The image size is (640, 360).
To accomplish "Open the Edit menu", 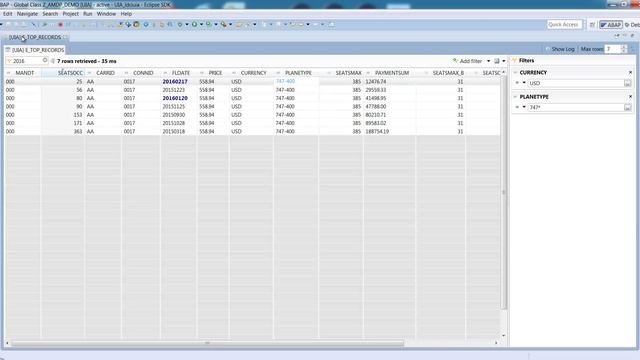I will (x=8, y=14).
